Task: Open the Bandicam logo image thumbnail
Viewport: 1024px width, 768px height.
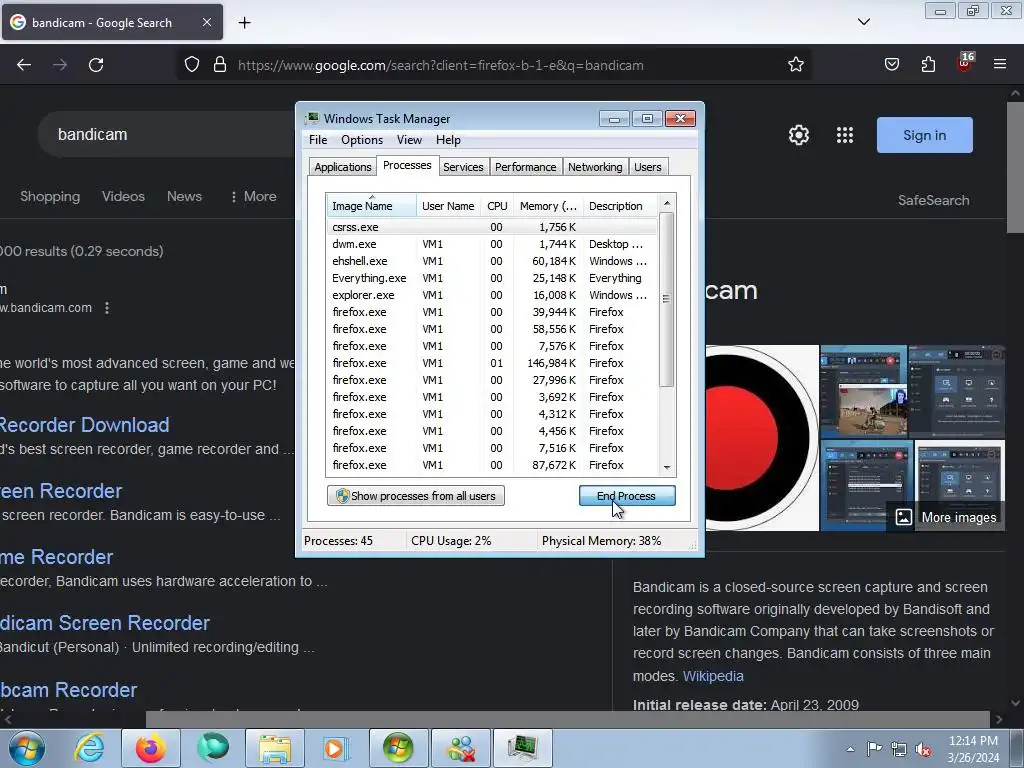Action: (762, 438)
